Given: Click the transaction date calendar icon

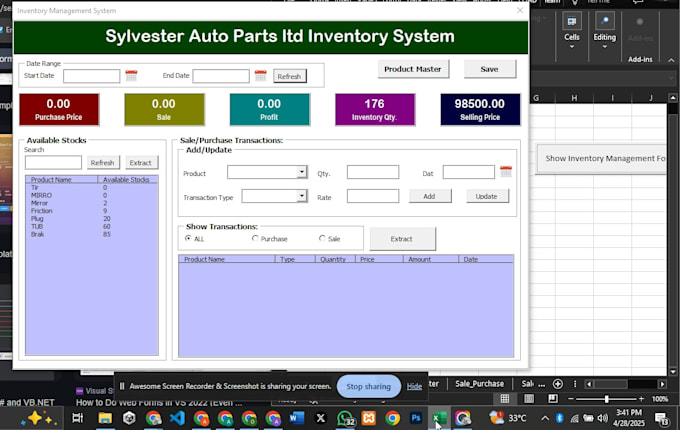Looking at the screenshot, I should coord(506,171).
